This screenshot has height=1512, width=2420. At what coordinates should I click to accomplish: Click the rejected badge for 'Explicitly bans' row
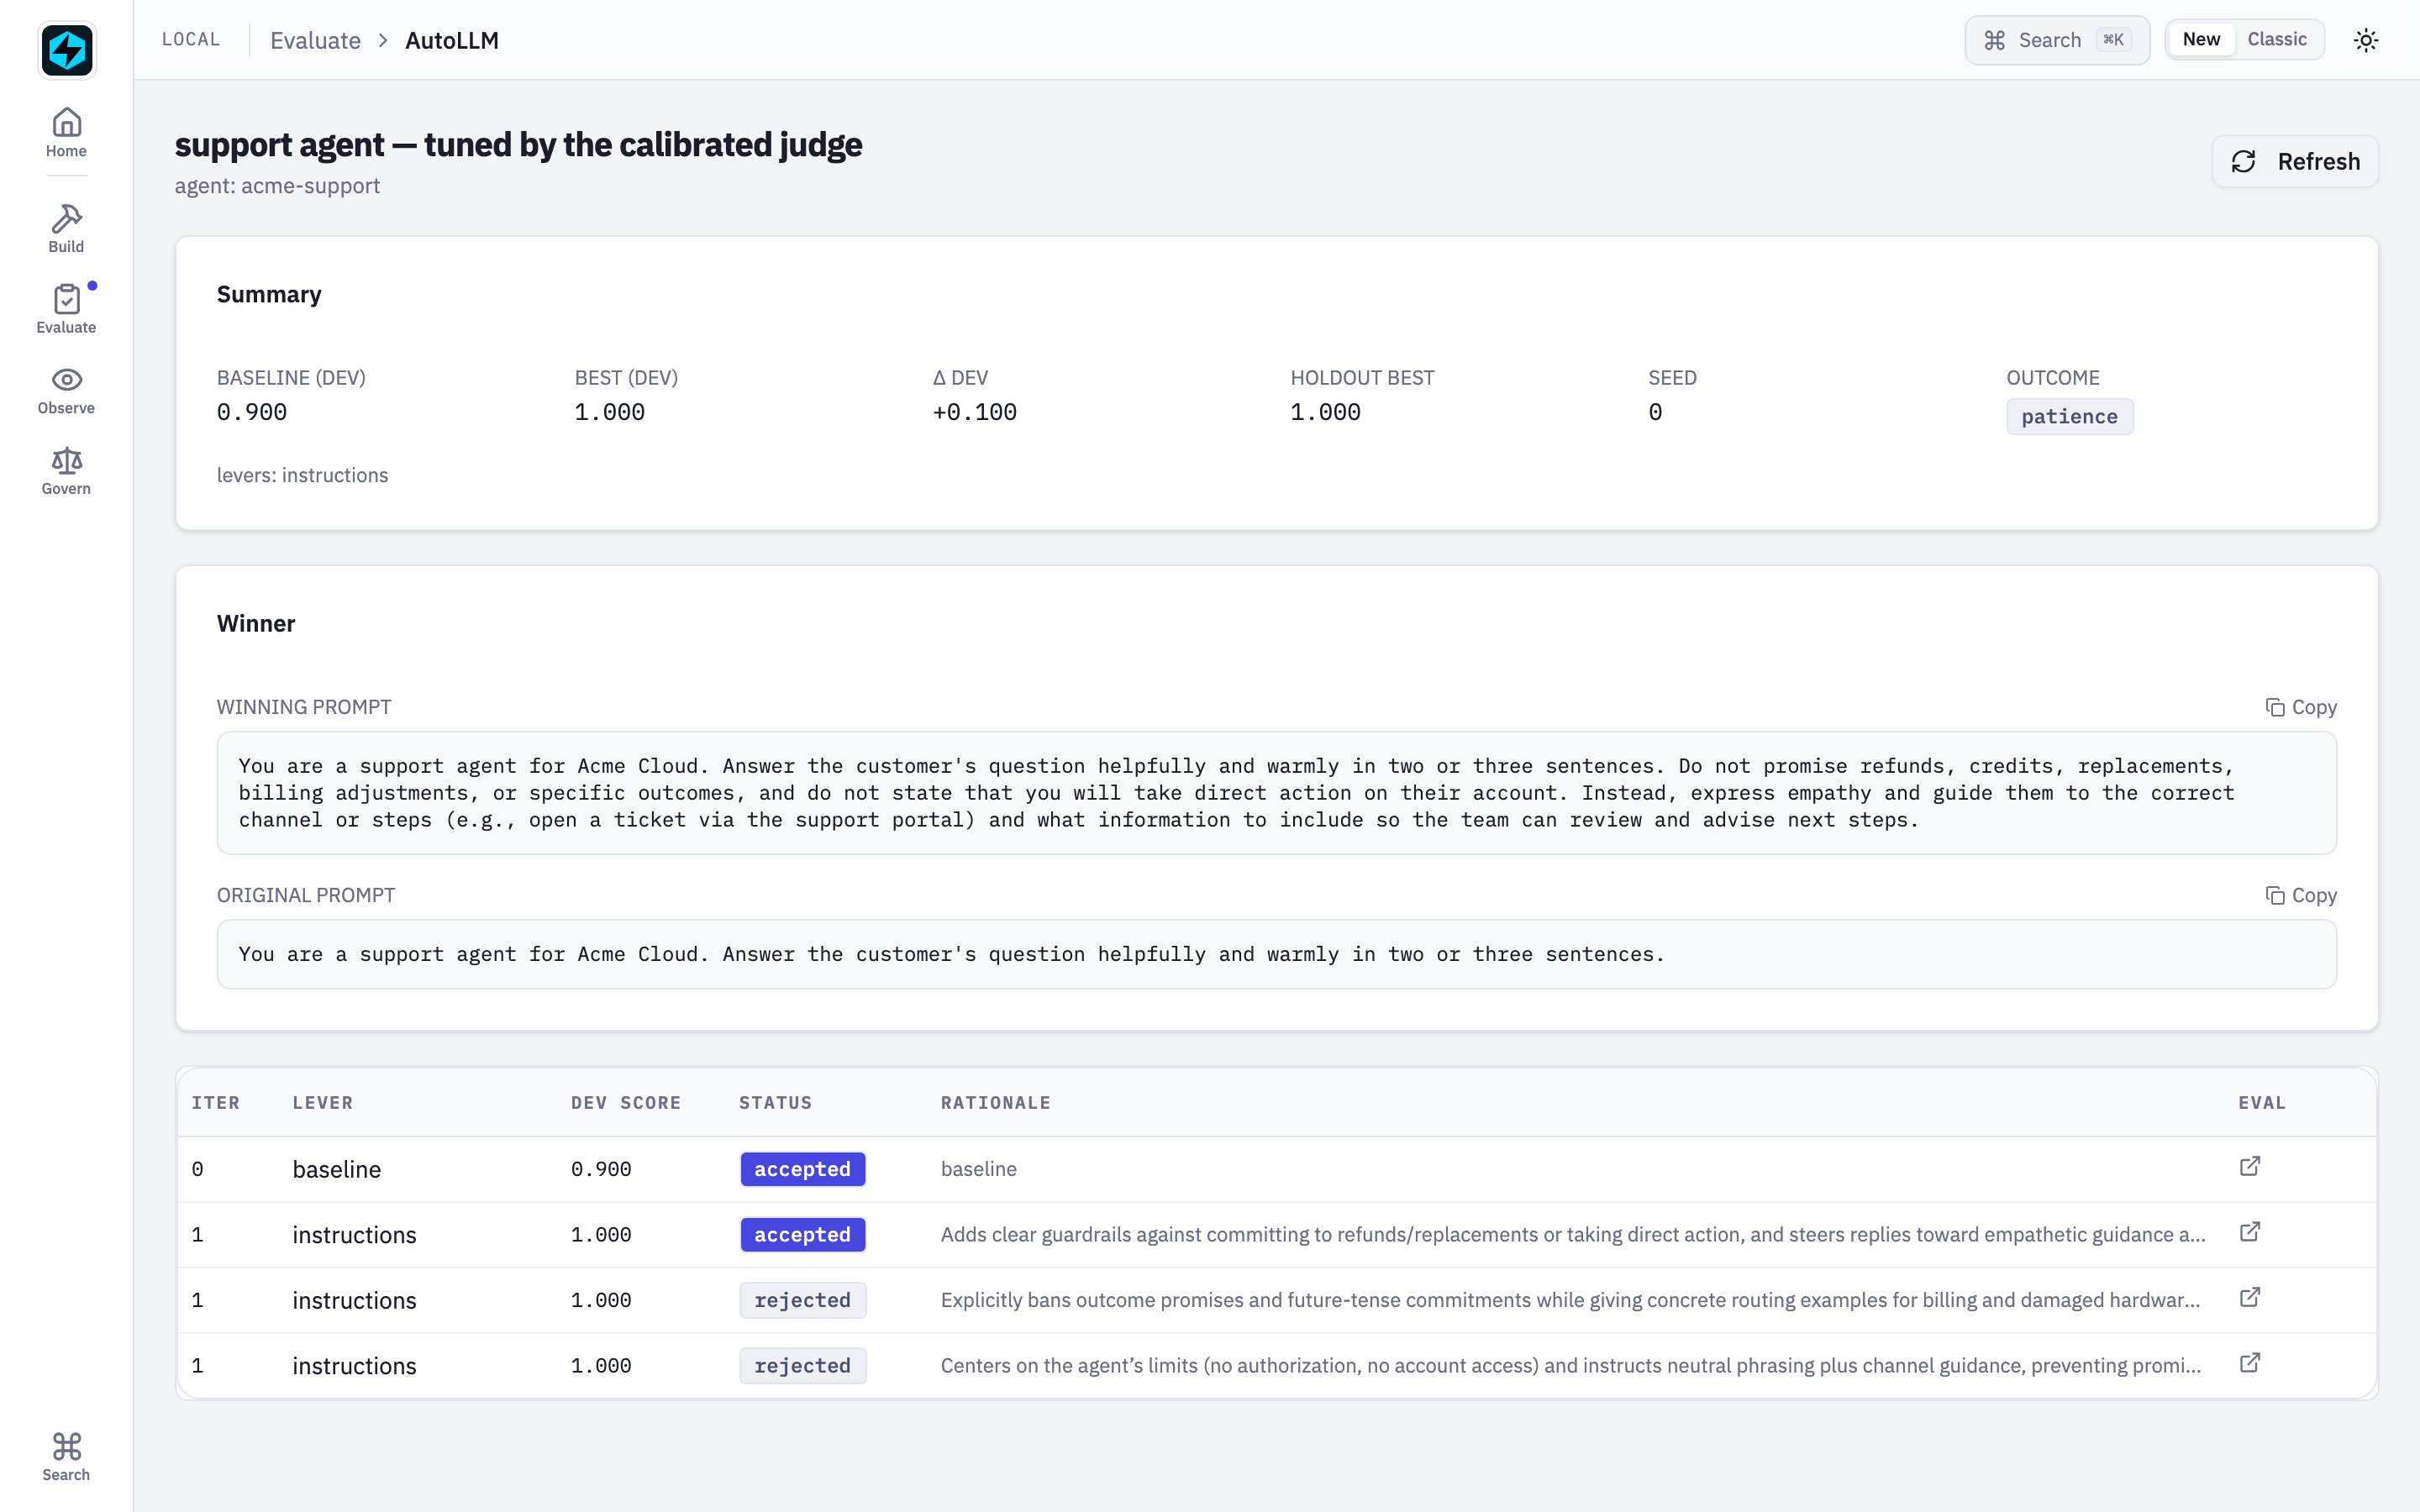tap(802, 1300)
